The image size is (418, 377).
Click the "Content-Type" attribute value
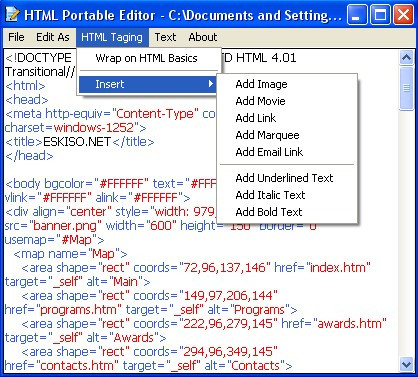155,114
